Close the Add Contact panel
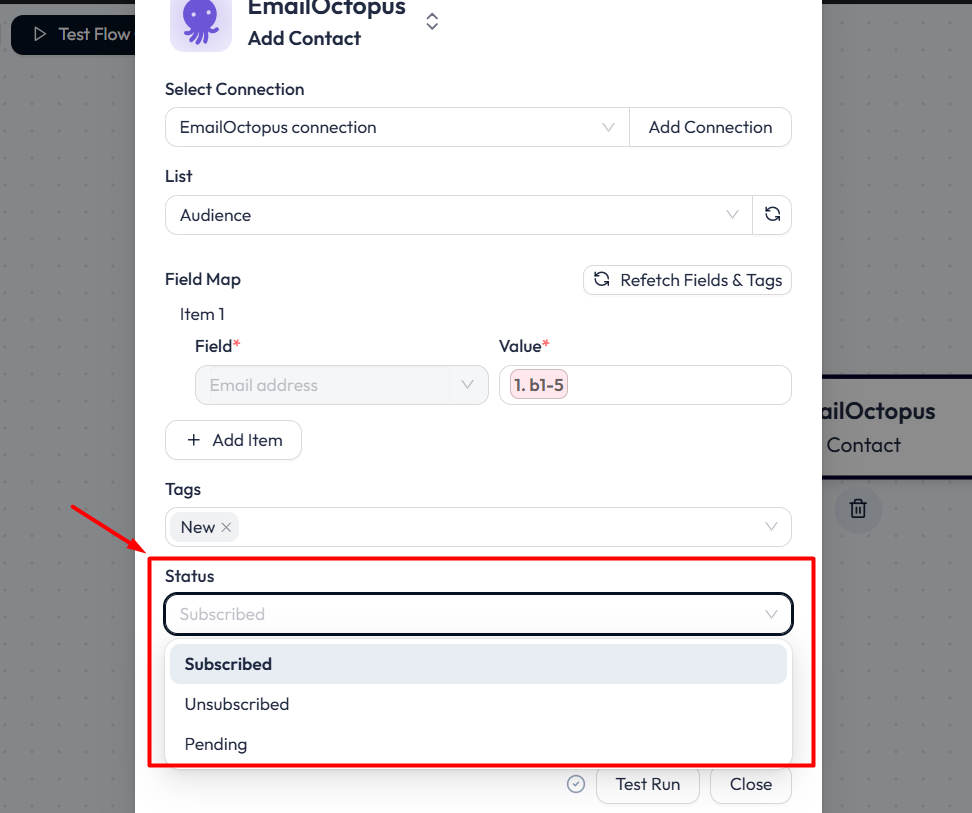This screenshot has width=972, height=813. tap(750, 784)
